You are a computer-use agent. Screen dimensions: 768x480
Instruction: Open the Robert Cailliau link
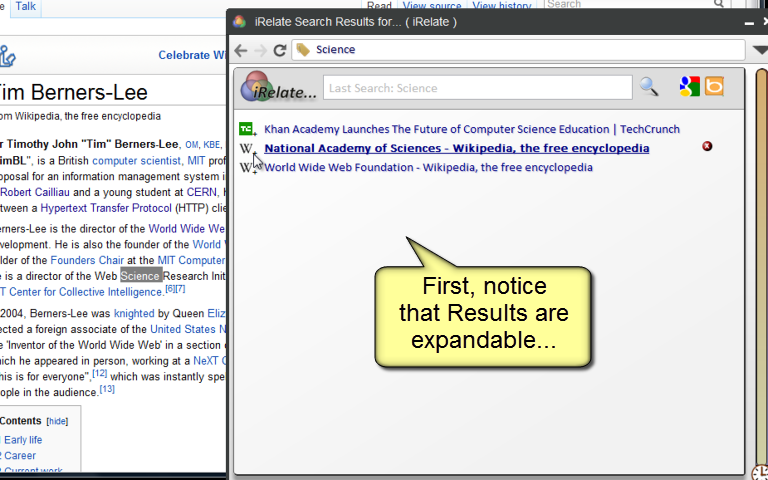pos(35,192)
